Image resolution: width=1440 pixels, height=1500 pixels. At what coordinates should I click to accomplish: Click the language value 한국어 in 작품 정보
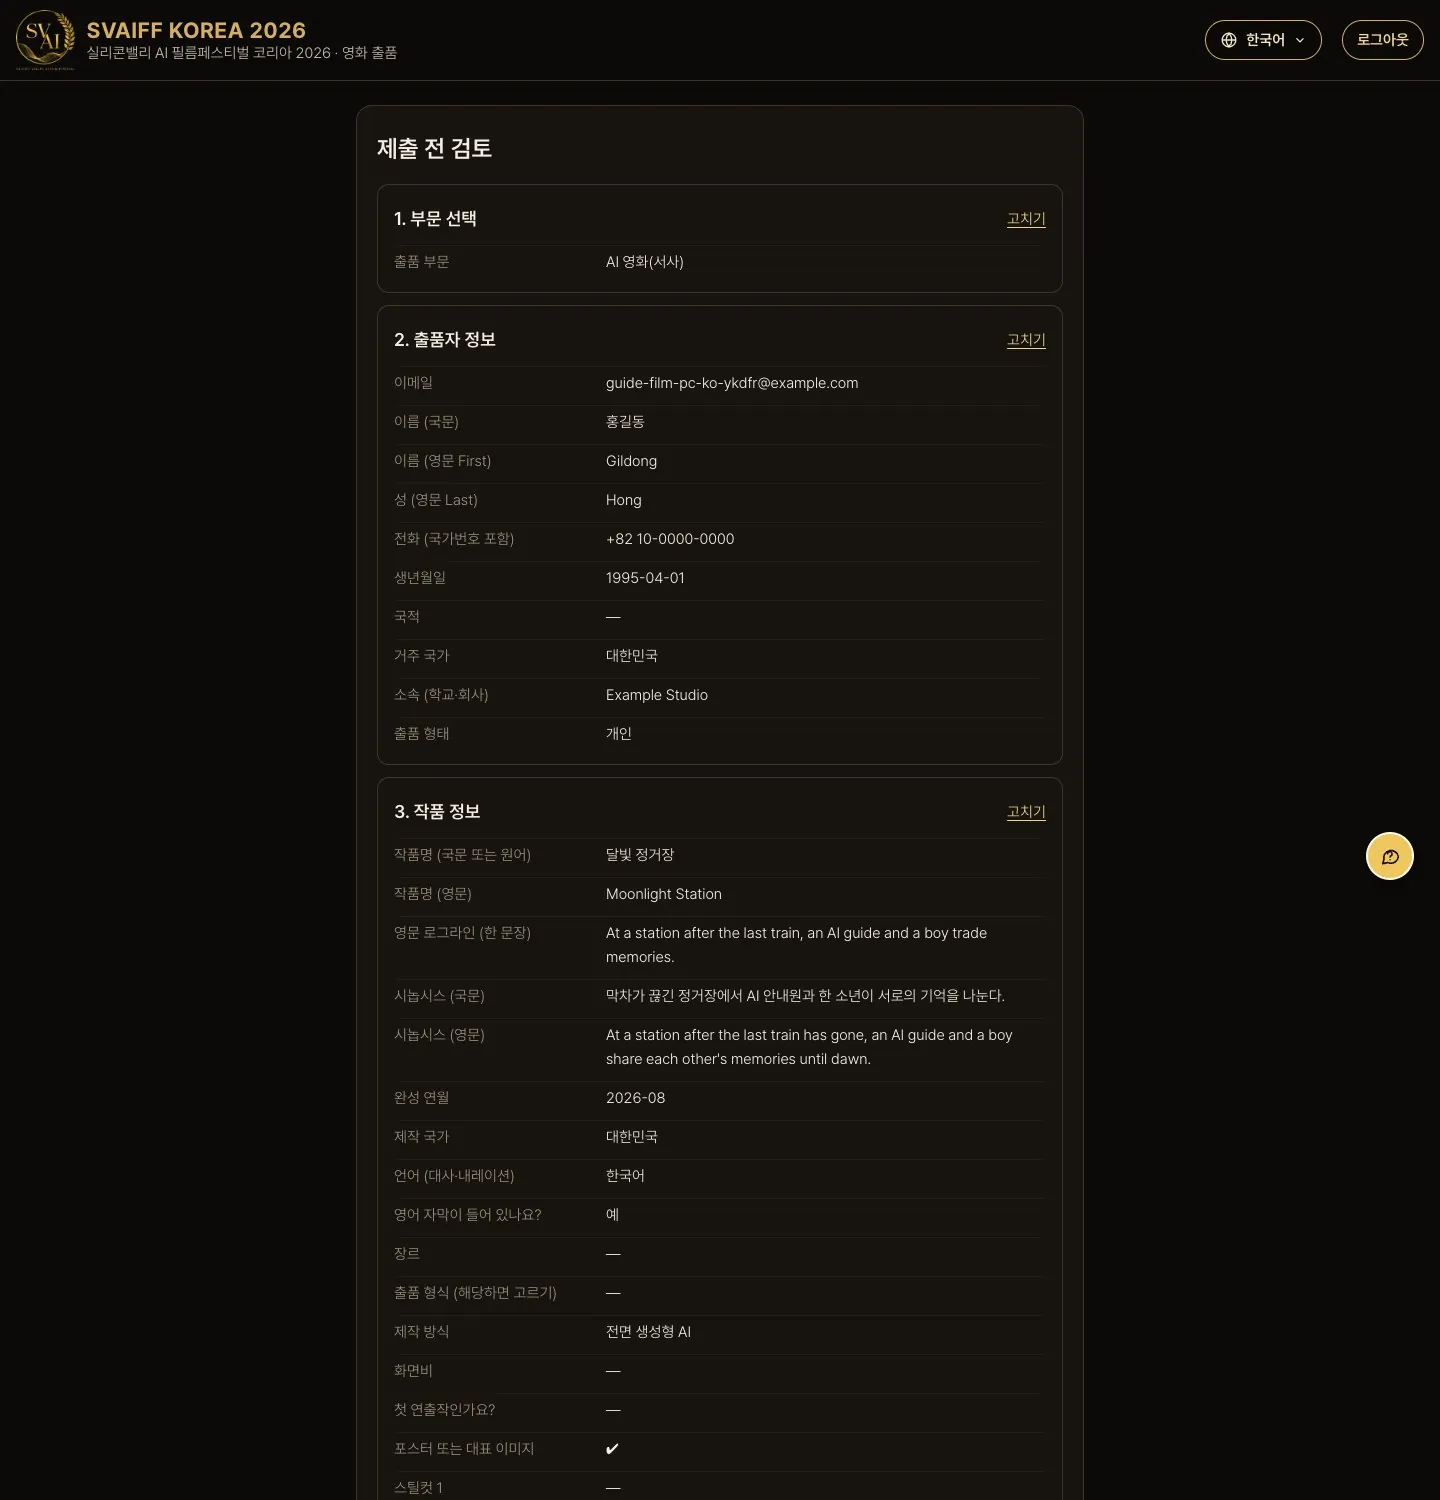(x=625, y=1176)
